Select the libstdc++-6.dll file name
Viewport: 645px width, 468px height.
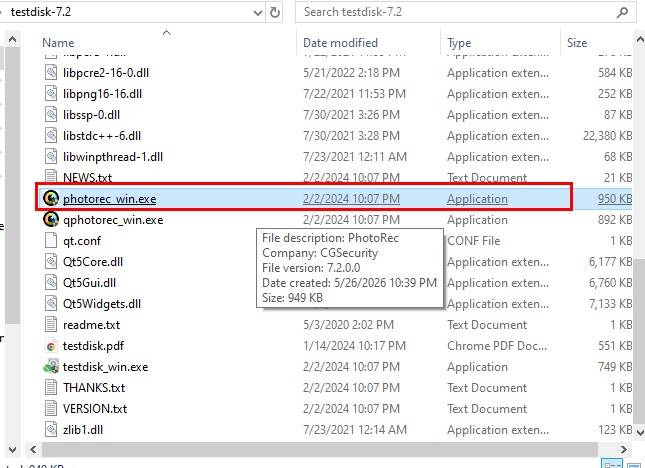(102, 136)
